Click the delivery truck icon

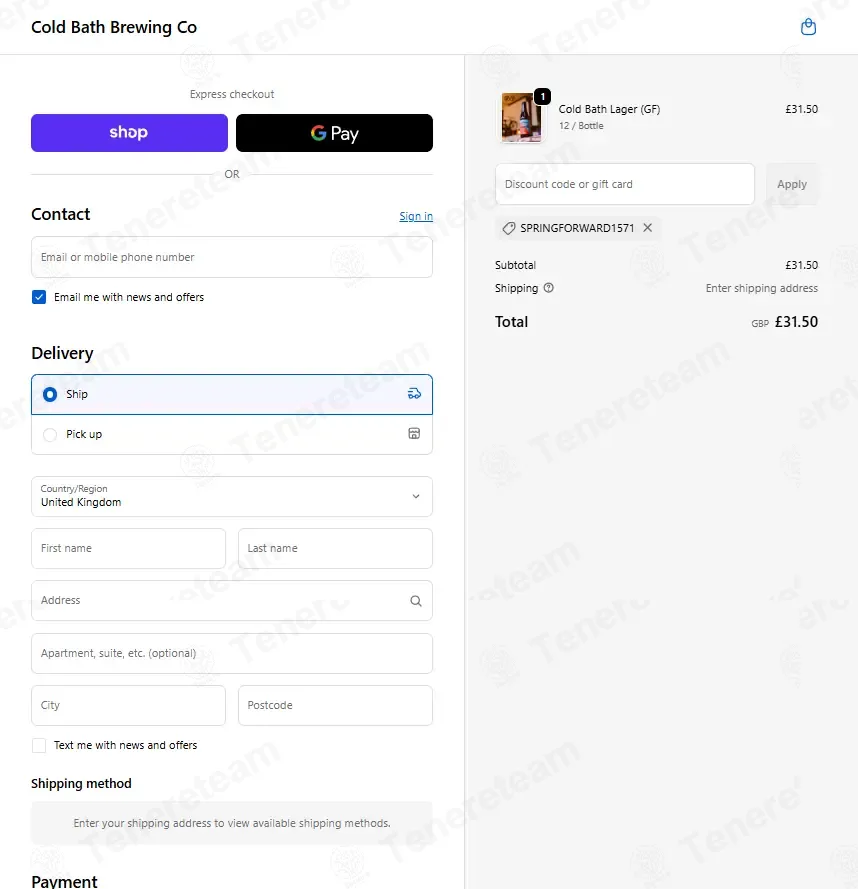pyautogui.click(x=415, y=393)
